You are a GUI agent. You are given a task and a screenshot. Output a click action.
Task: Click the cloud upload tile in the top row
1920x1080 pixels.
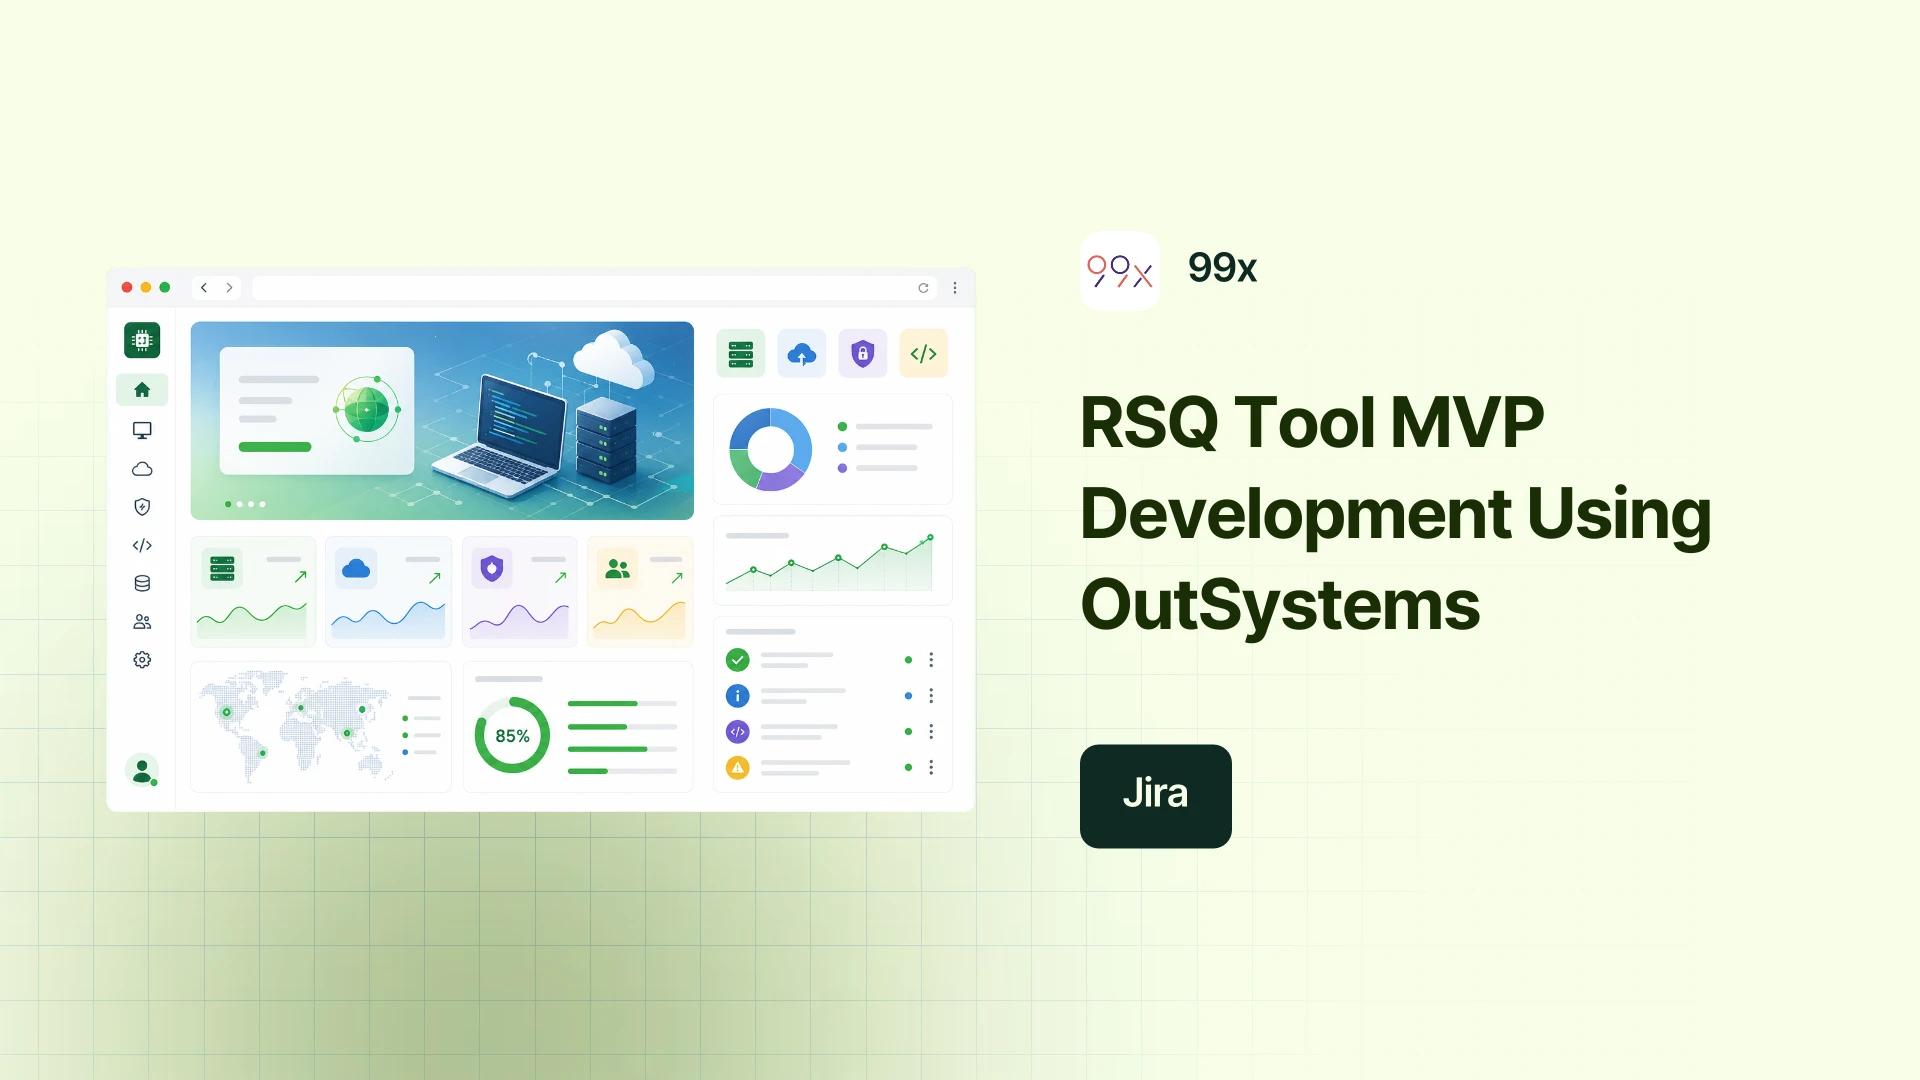click(802, 353)
